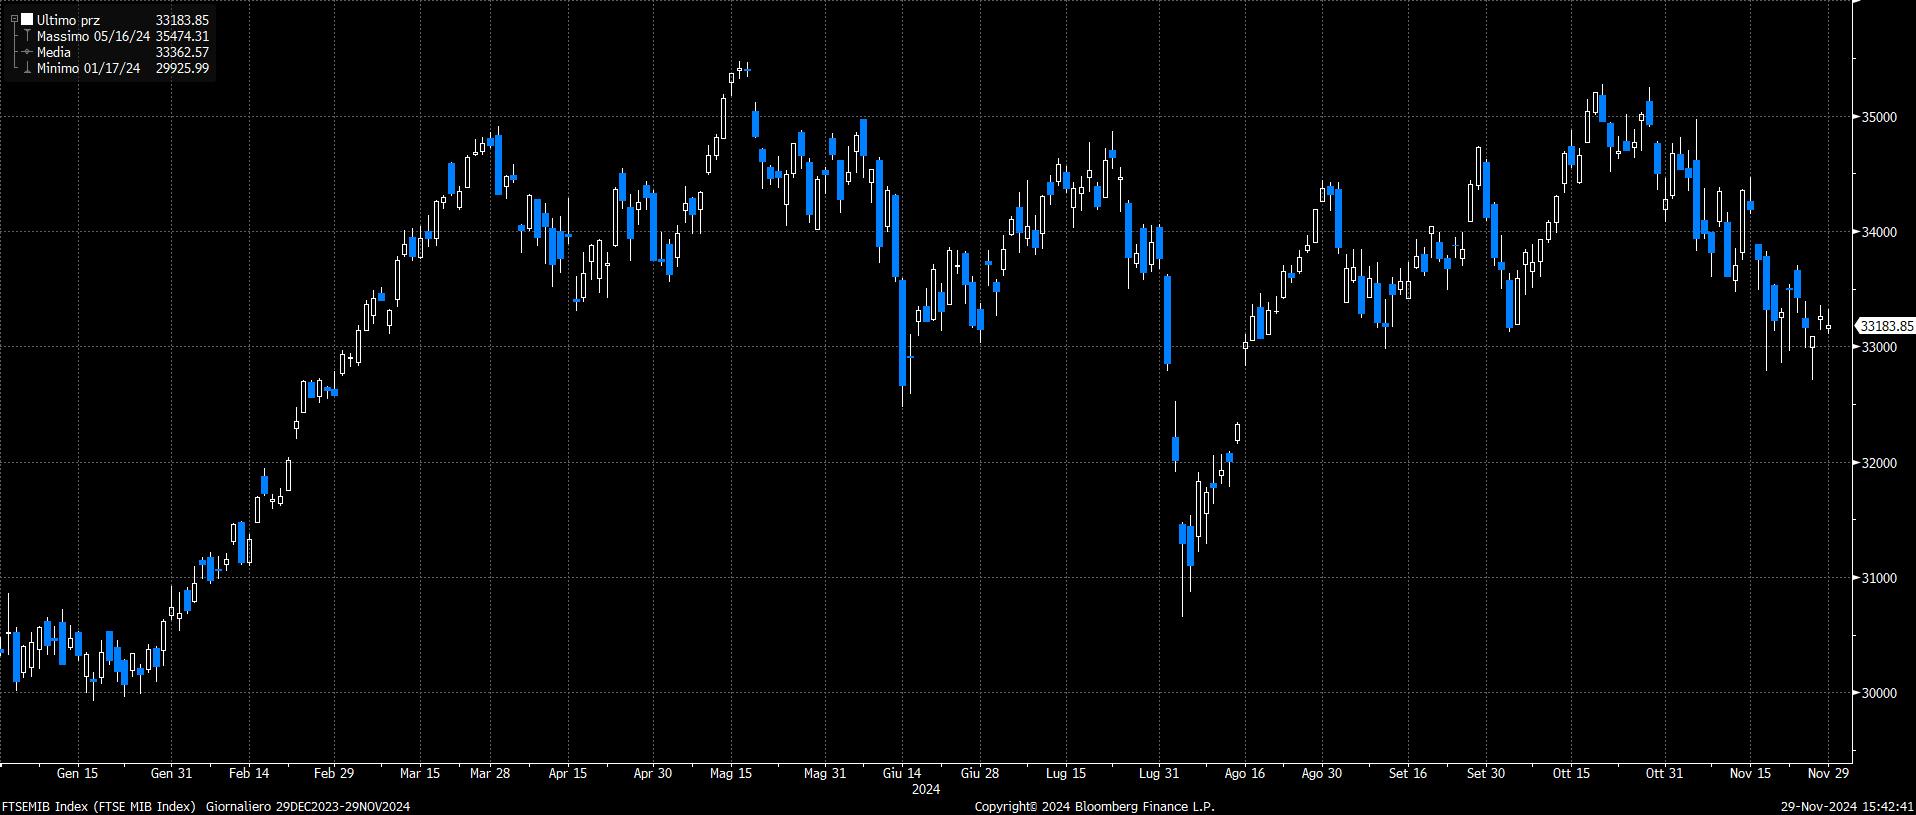This screenshot has width=1916, height=815.
Task: Click the 30000 price axis label
Action: pos(1878,693)
